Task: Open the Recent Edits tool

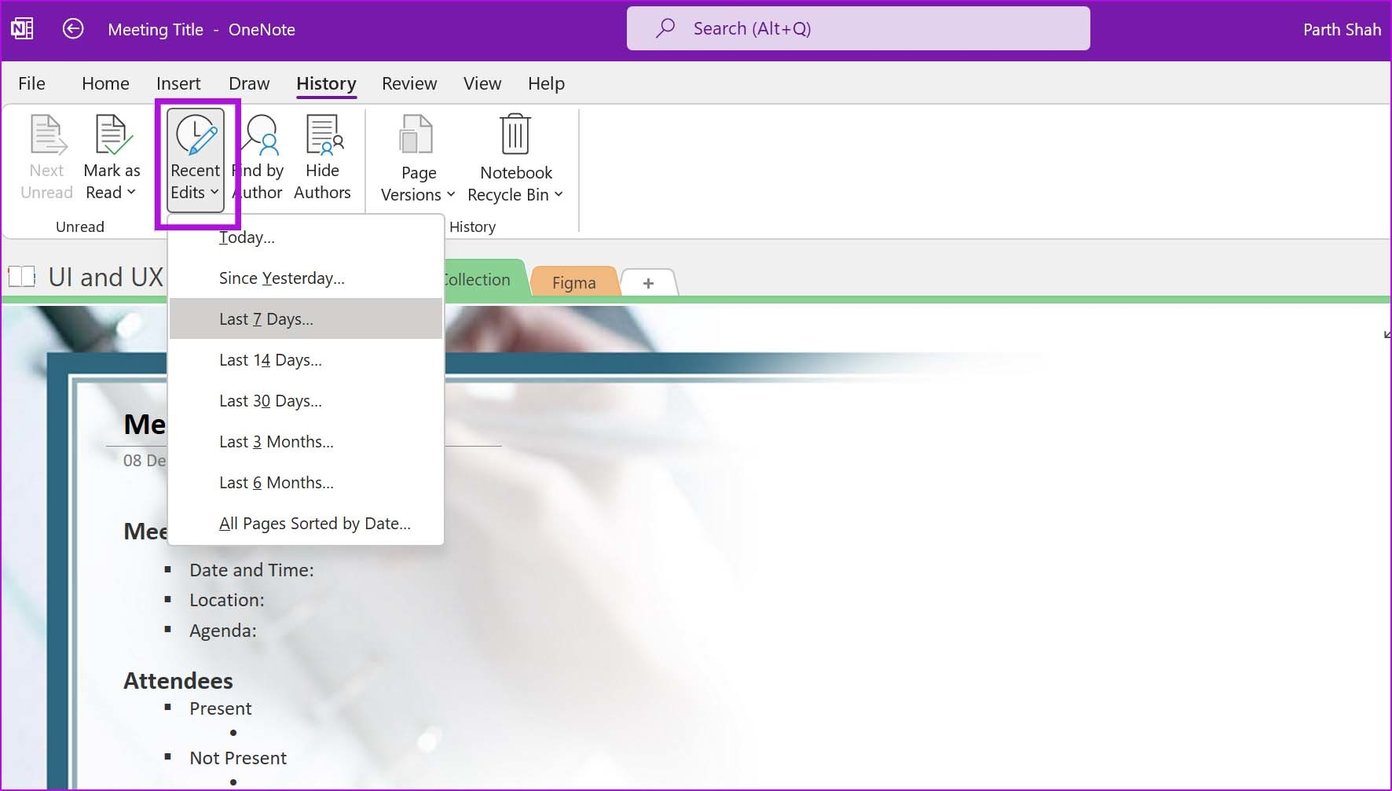Action: point(194,155)
